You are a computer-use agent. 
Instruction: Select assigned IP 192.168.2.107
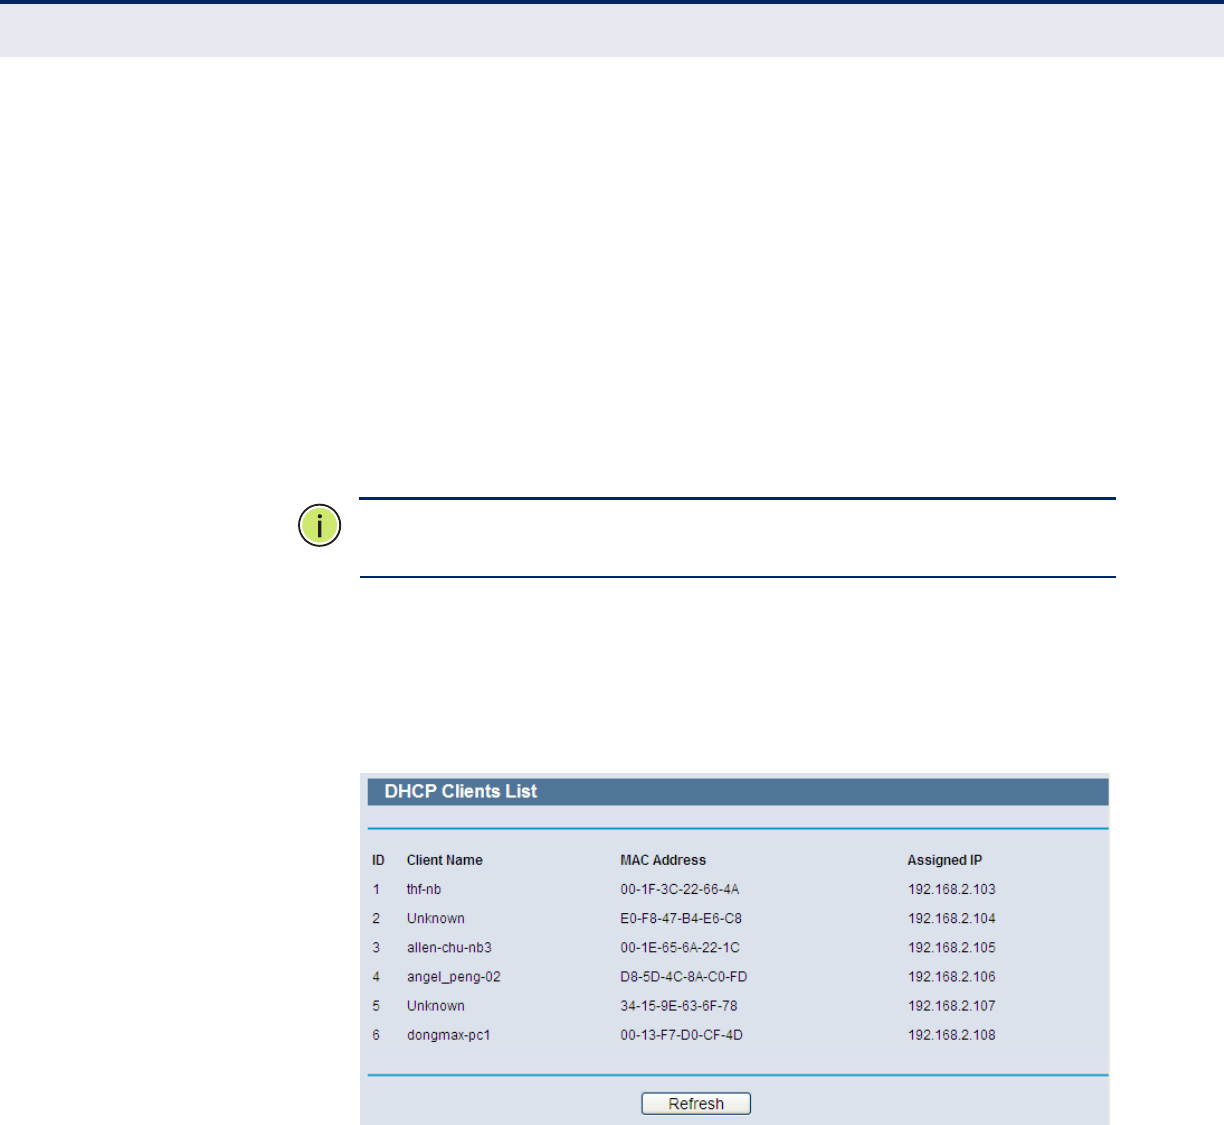tap(952, 1006)
